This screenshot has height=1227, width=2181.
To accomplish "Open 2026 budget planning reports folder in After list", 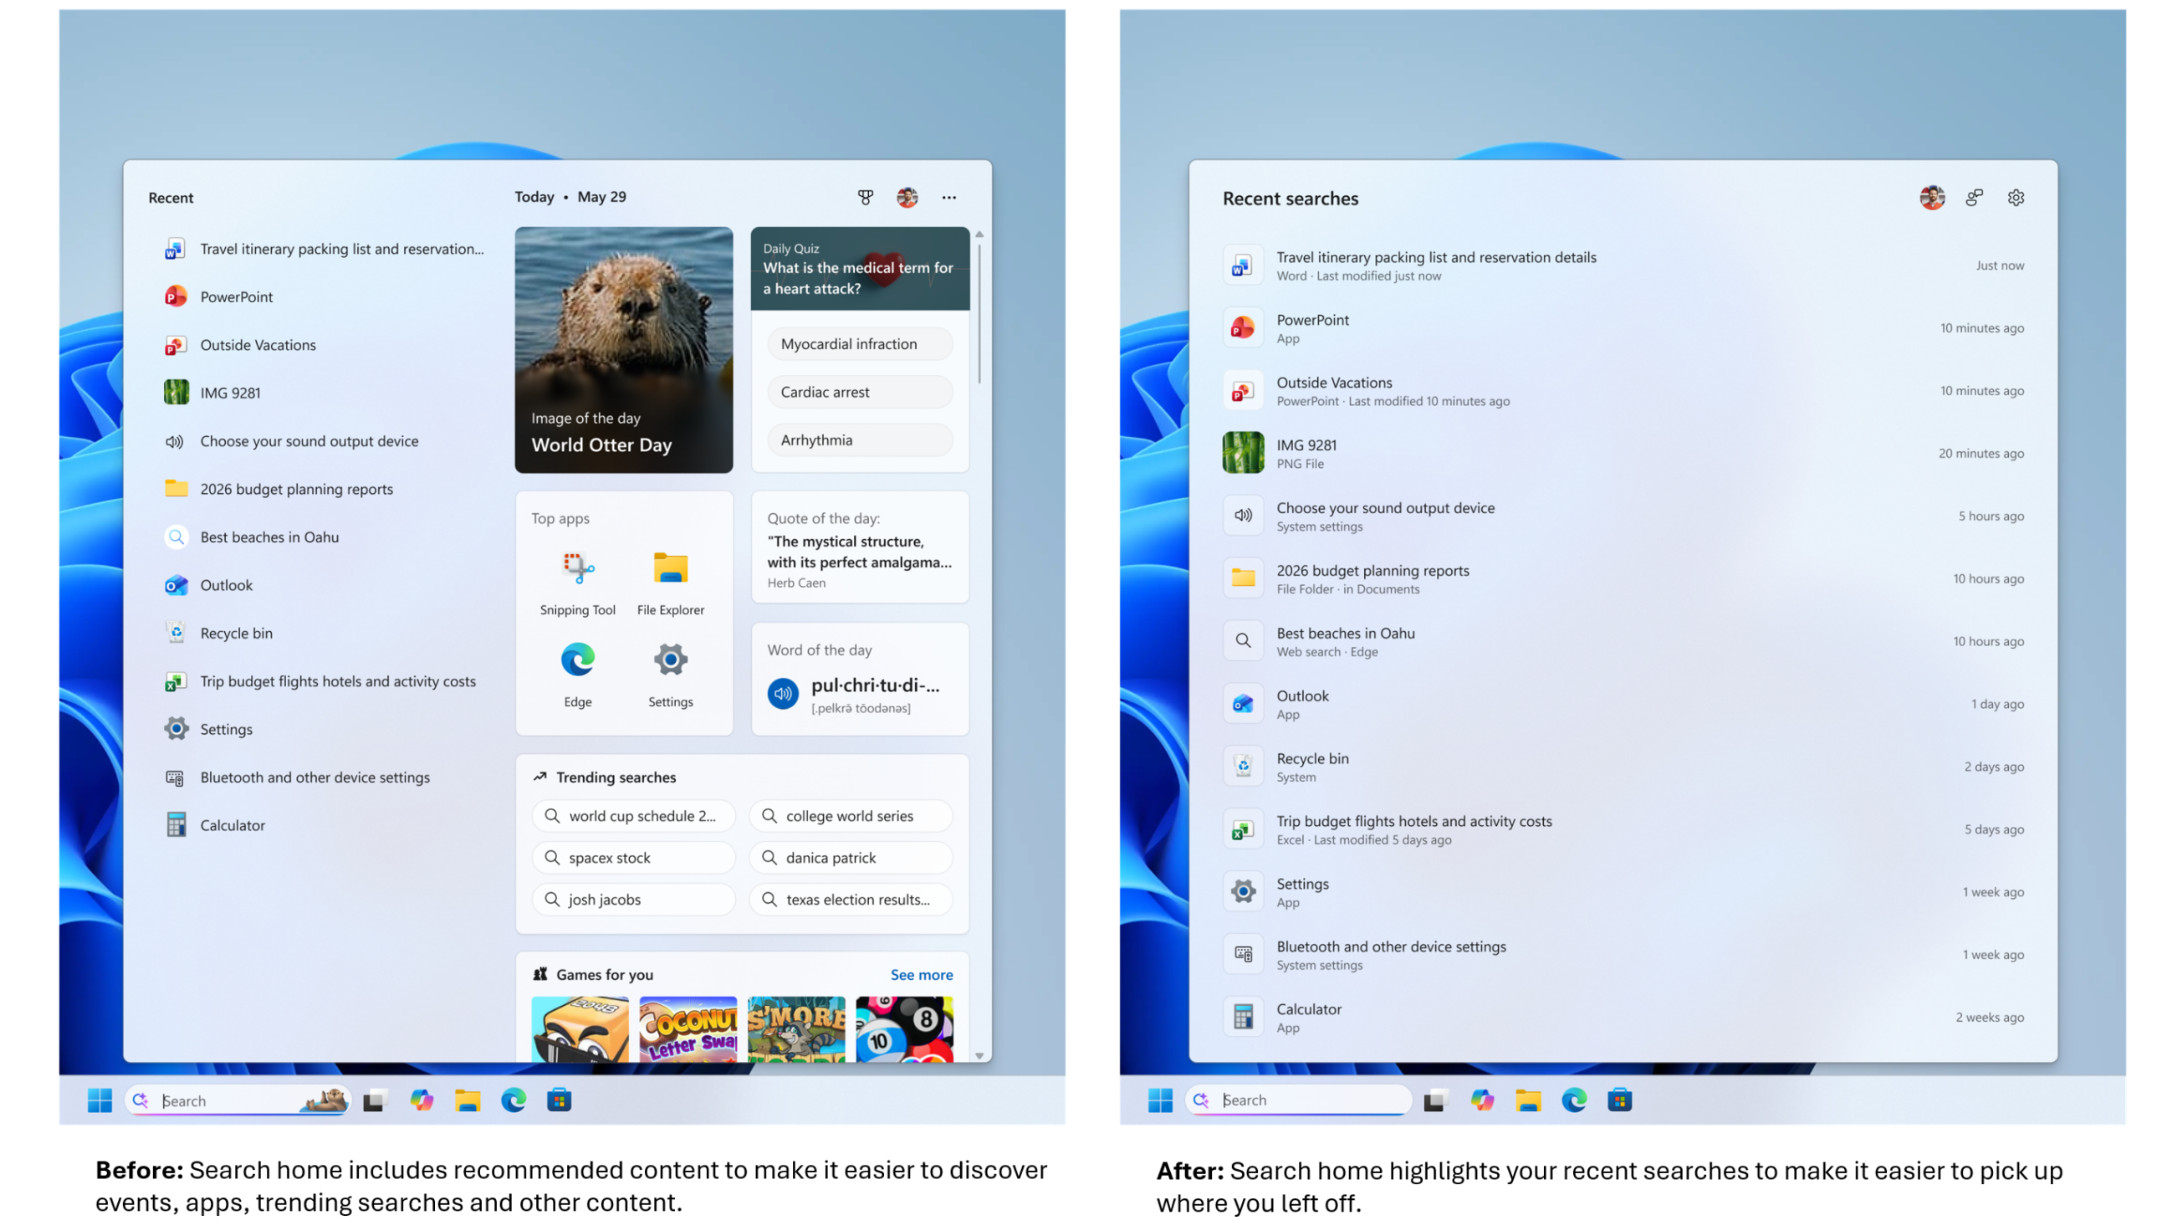I will click(x=1623, y=579).
